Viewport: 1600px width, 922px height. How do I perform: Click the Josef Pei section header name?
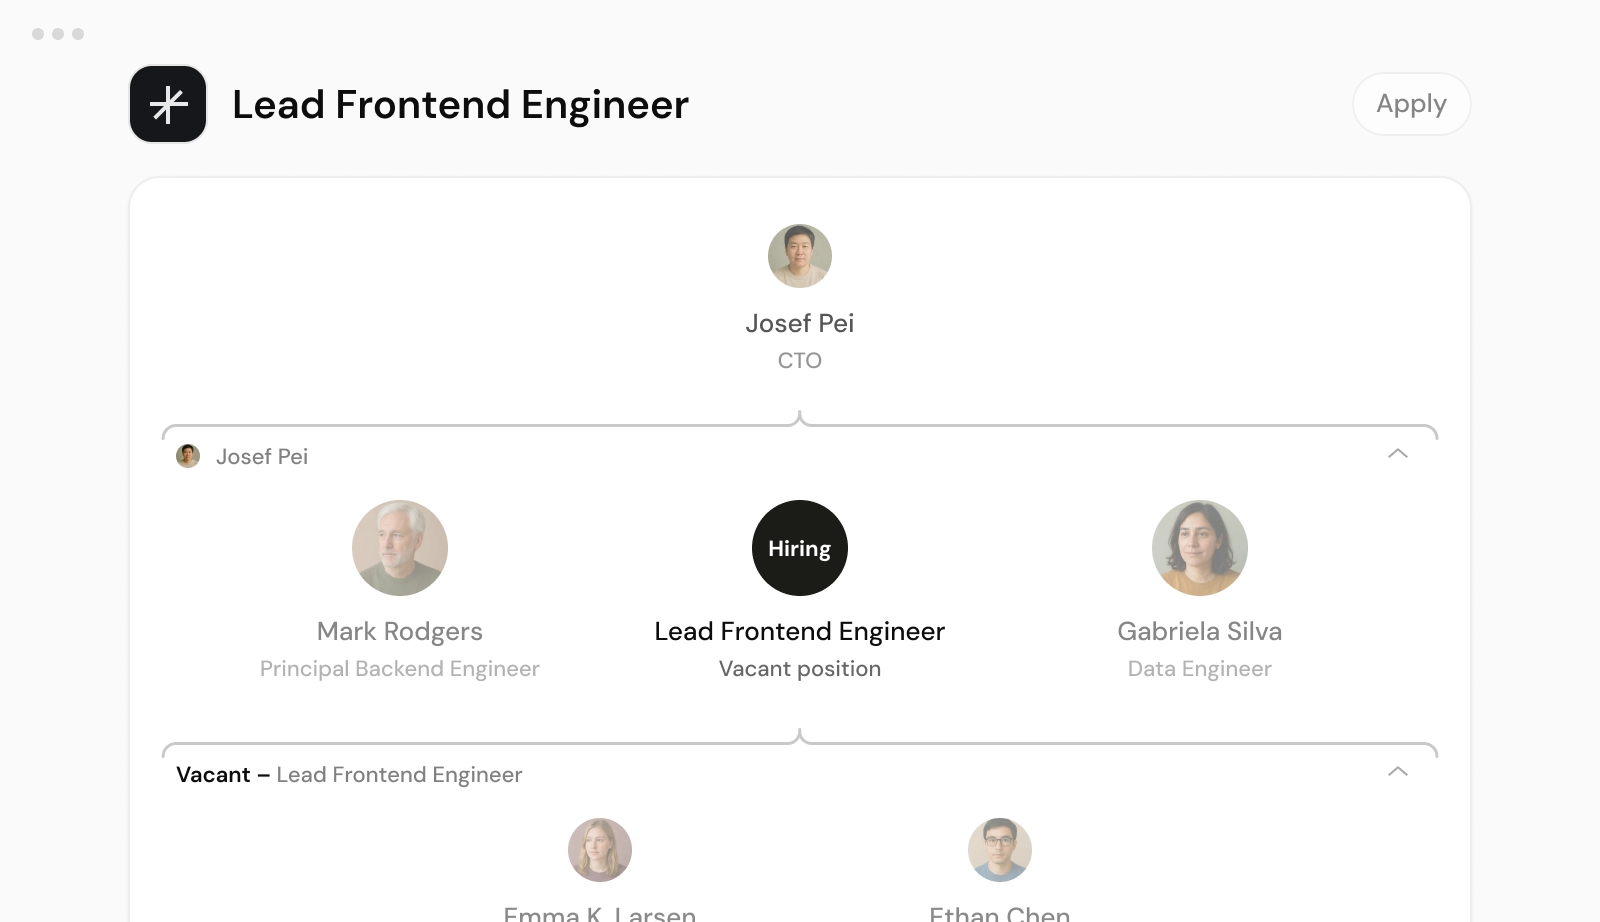[x=262, y=456]
